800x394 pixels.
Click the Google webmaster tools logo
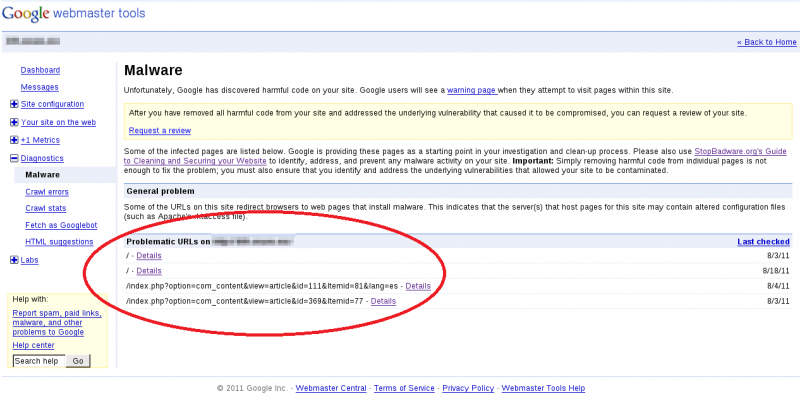point(73,14)
